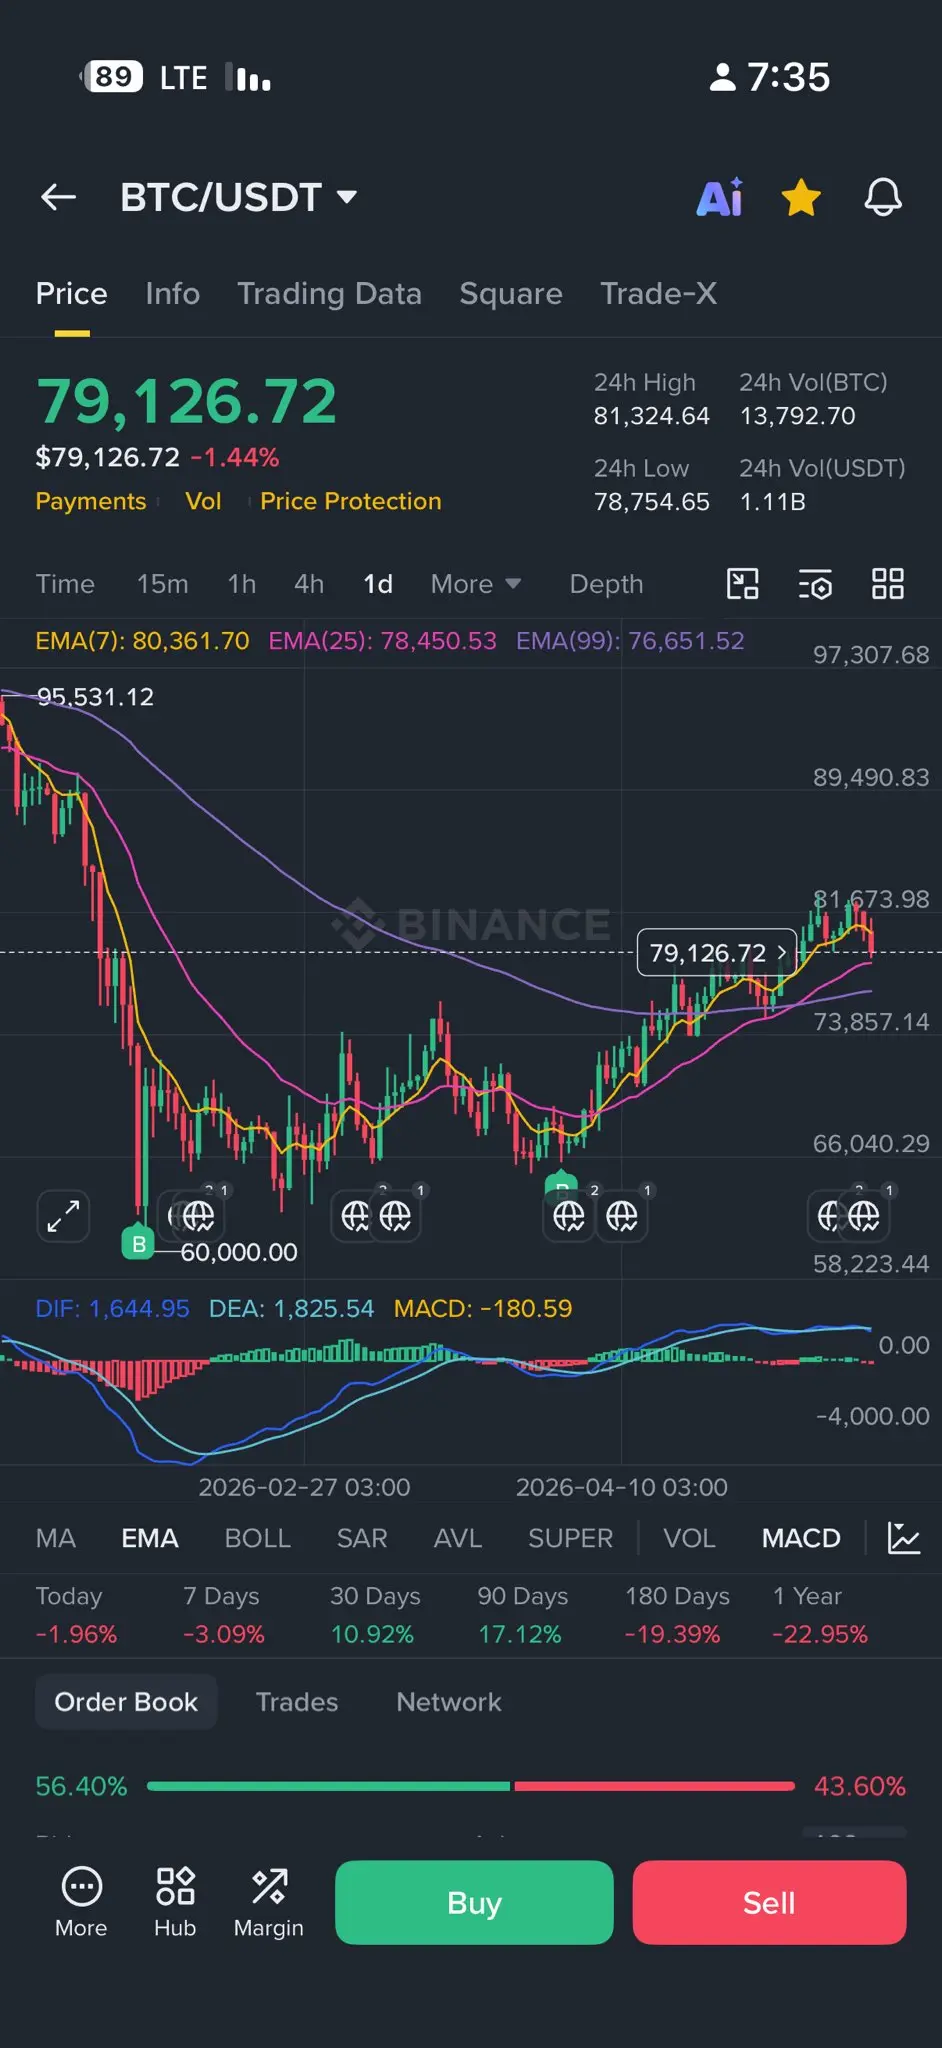Screen dimensions: 942x2048
Task: Toggle the BOLL indicator
Action: point(257,1538)
